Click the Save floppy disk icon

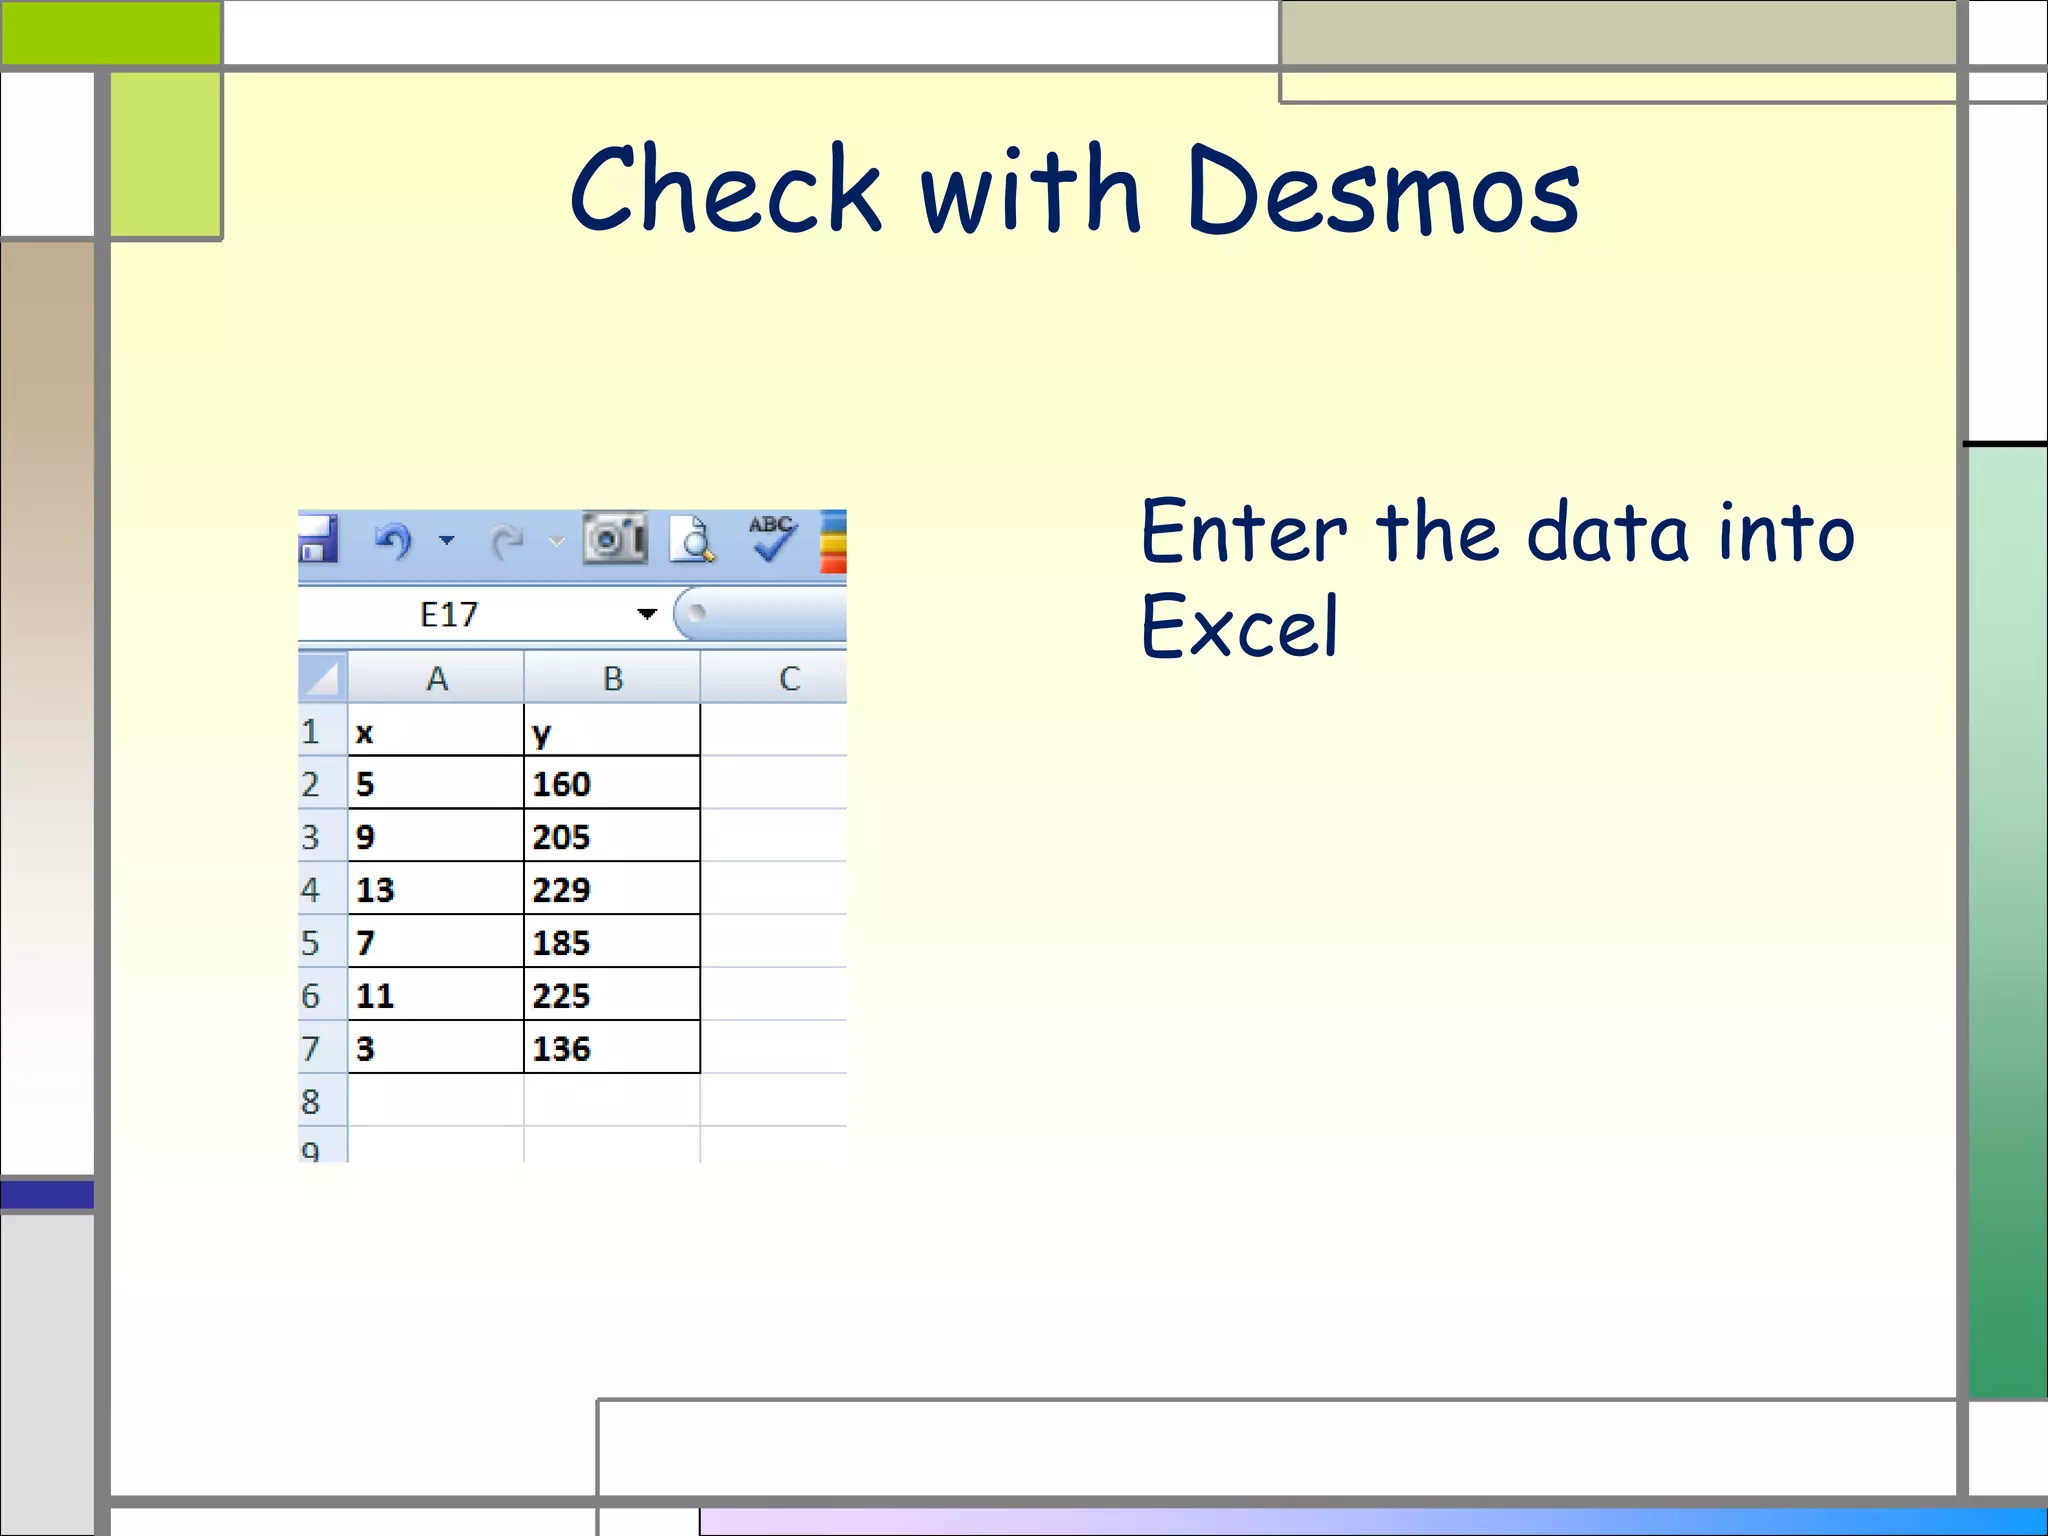(318, 540)
